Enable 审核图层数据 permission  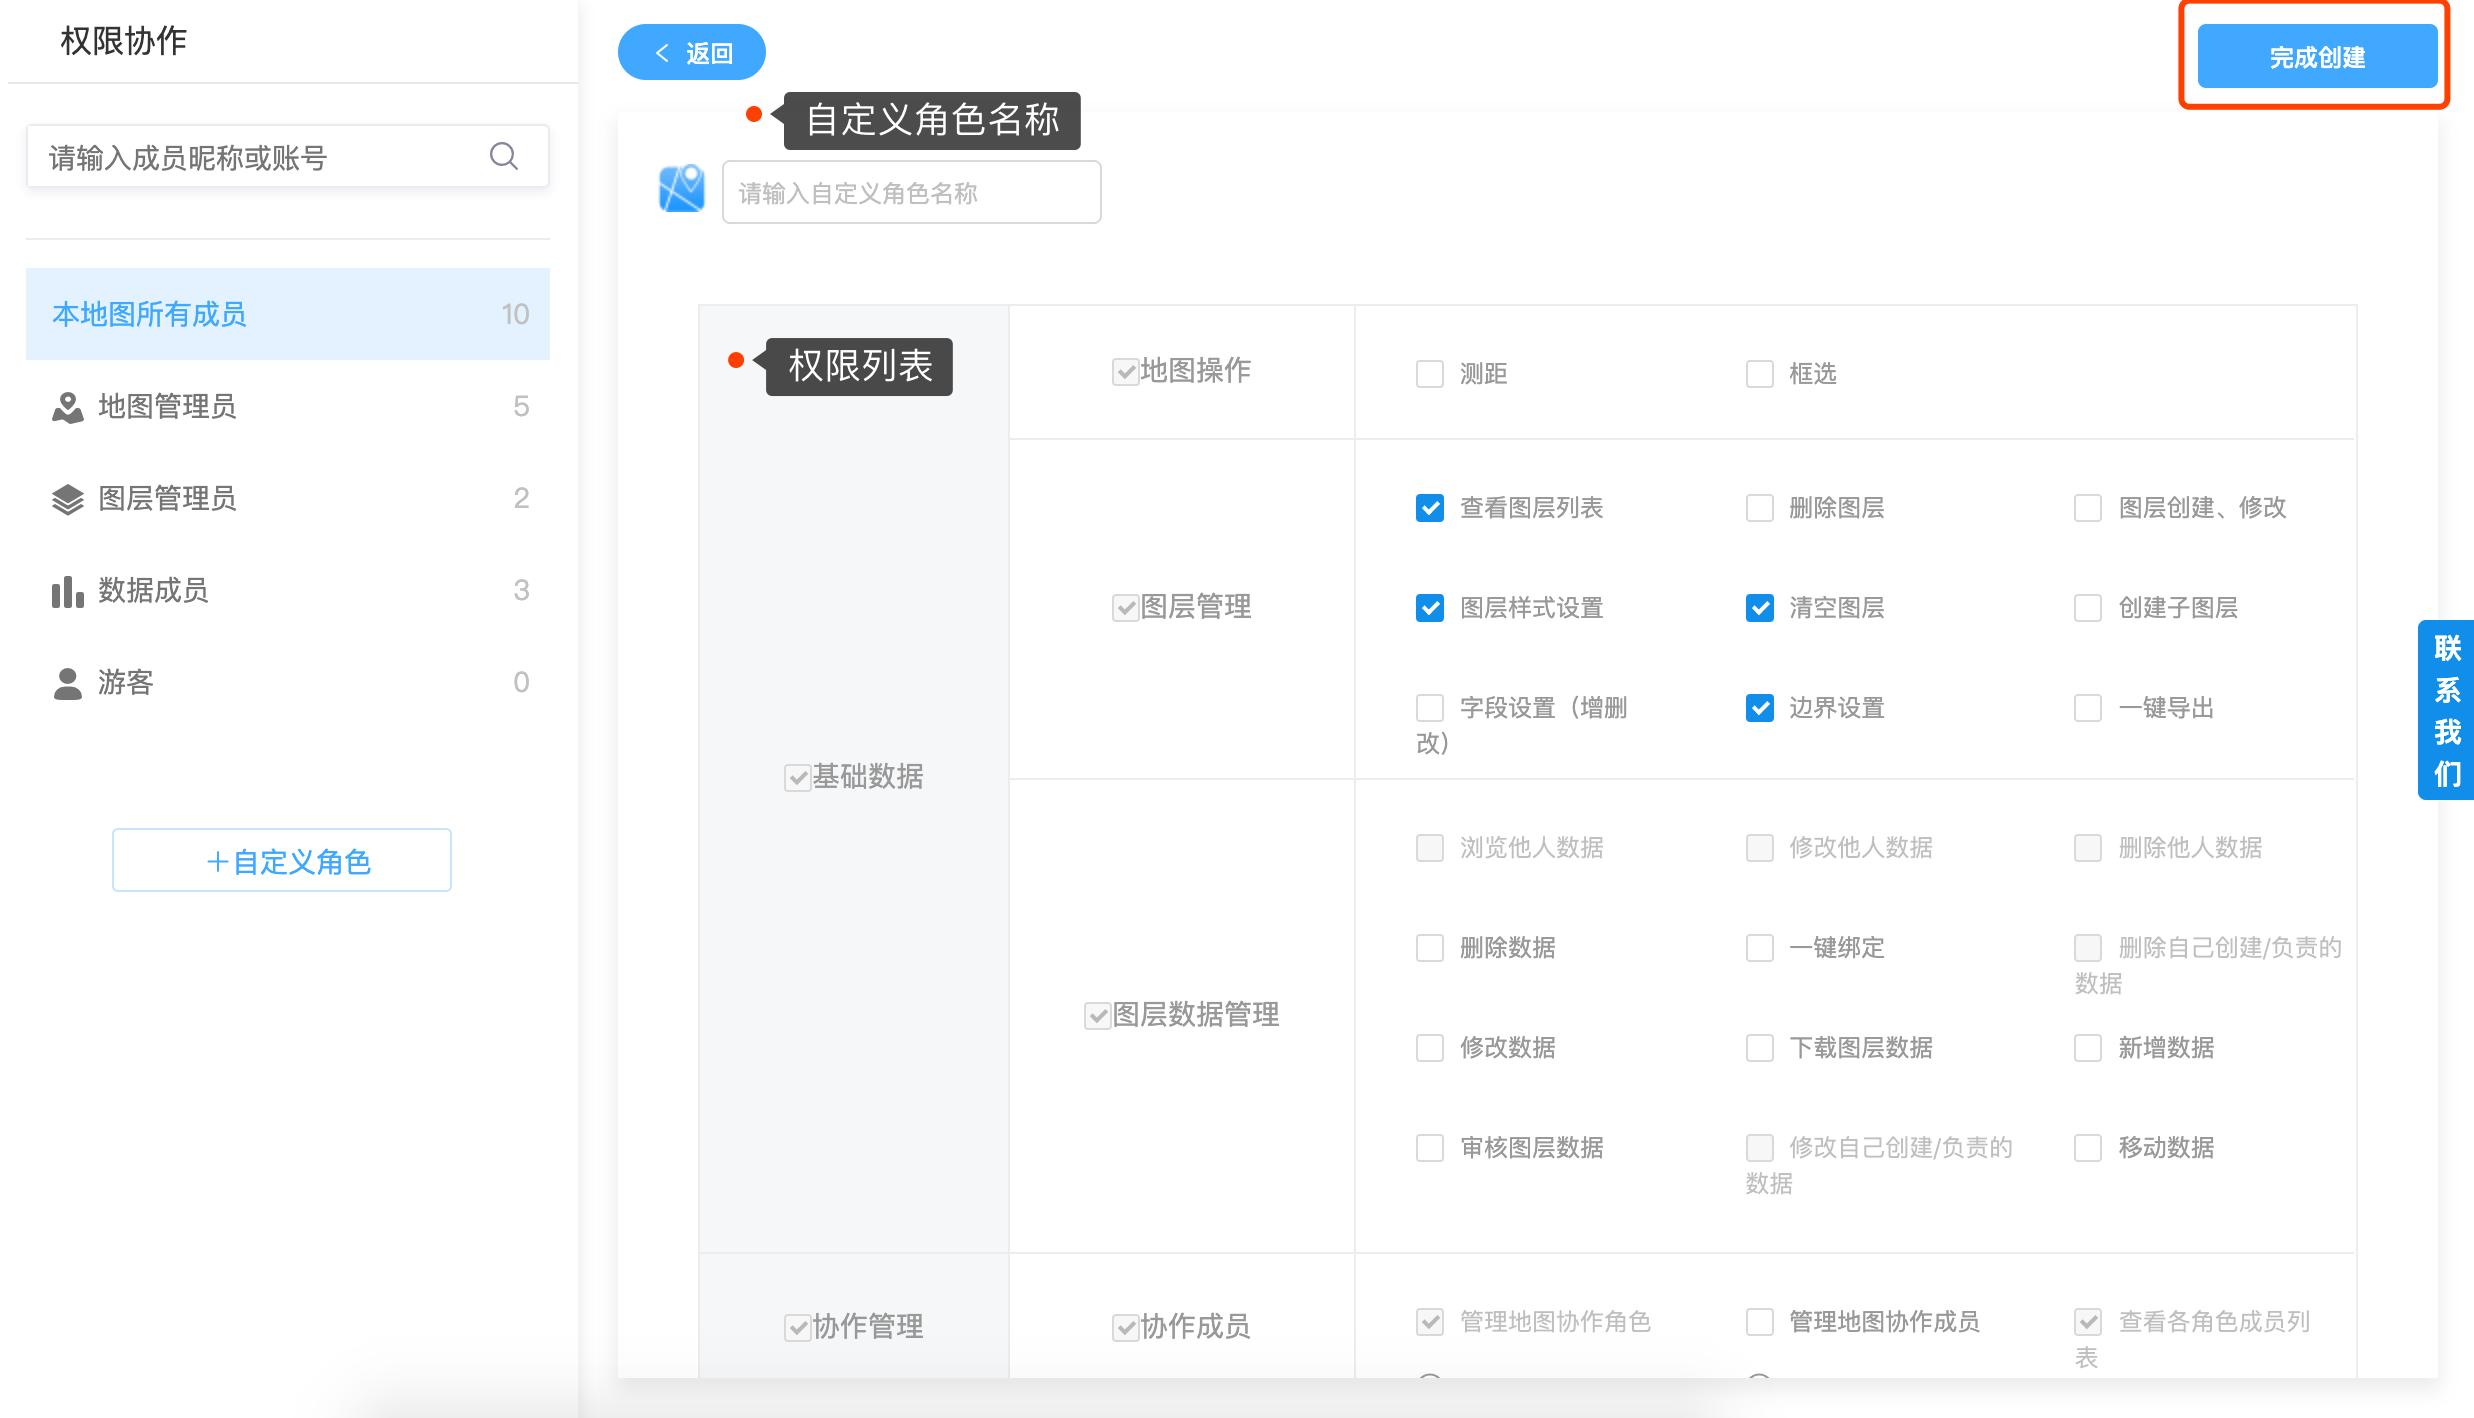click(1430, 1148)
